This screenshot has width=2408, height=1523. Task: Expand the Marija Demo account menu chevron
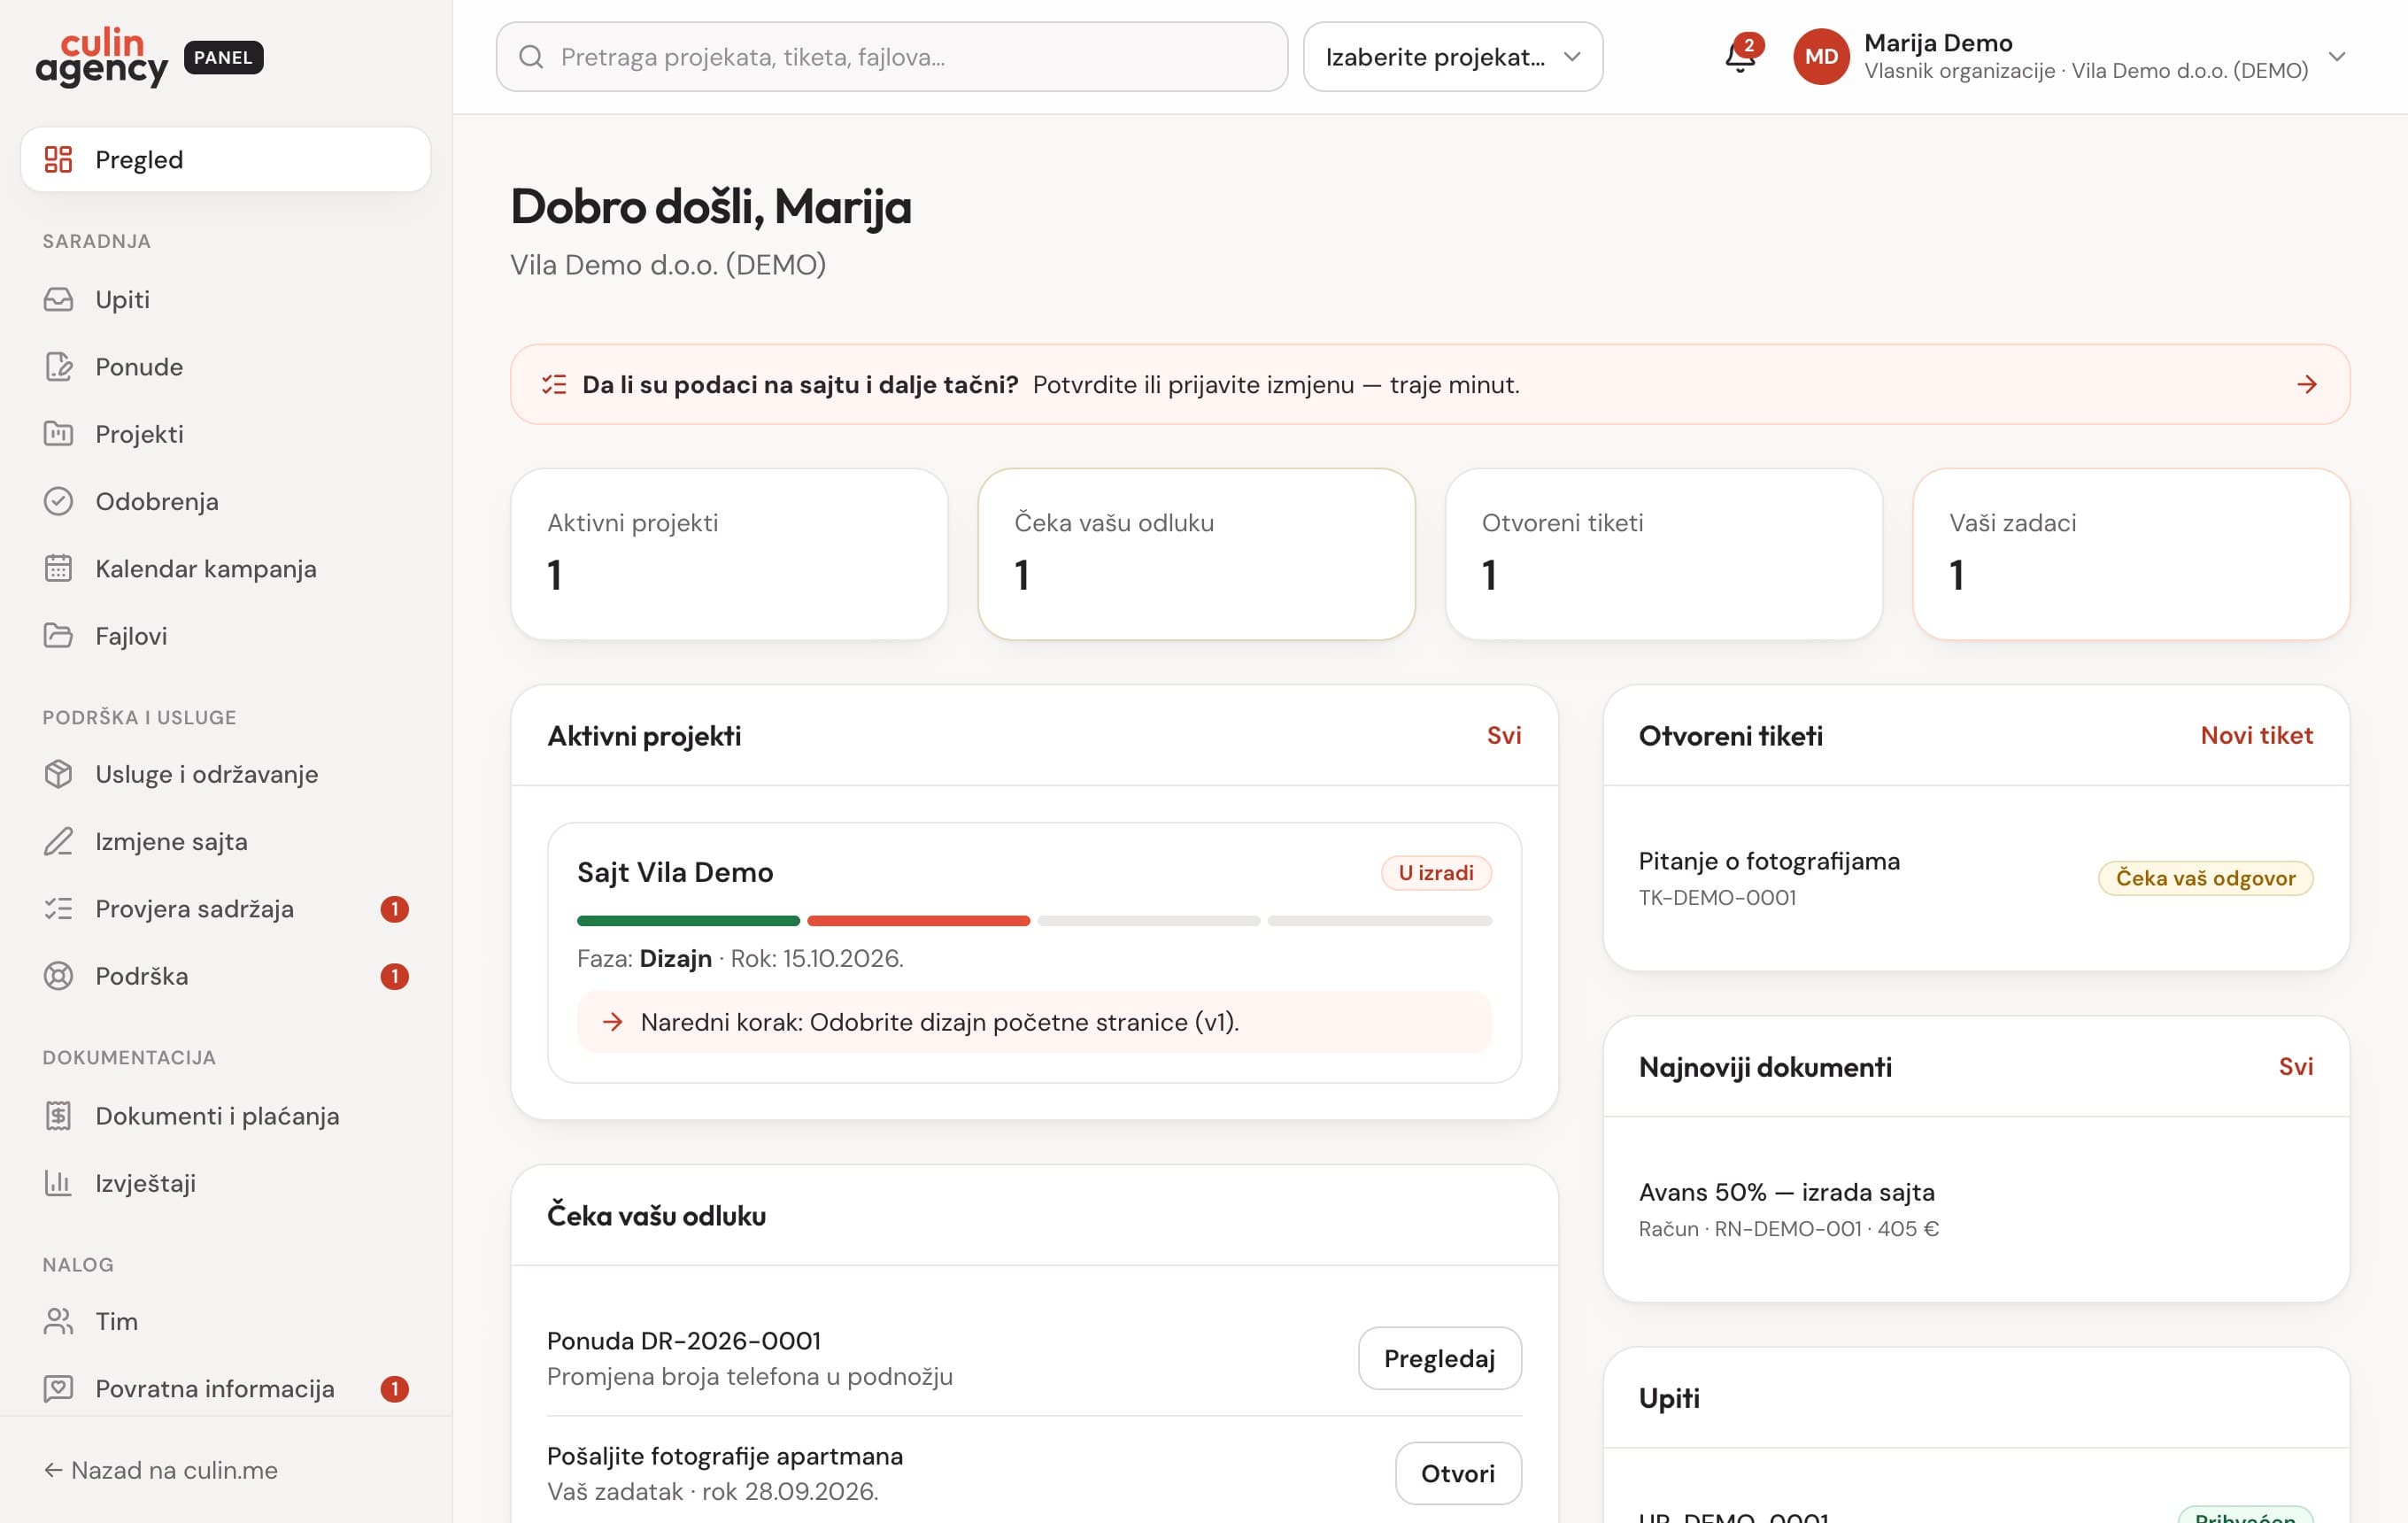tap(2337, 56)
